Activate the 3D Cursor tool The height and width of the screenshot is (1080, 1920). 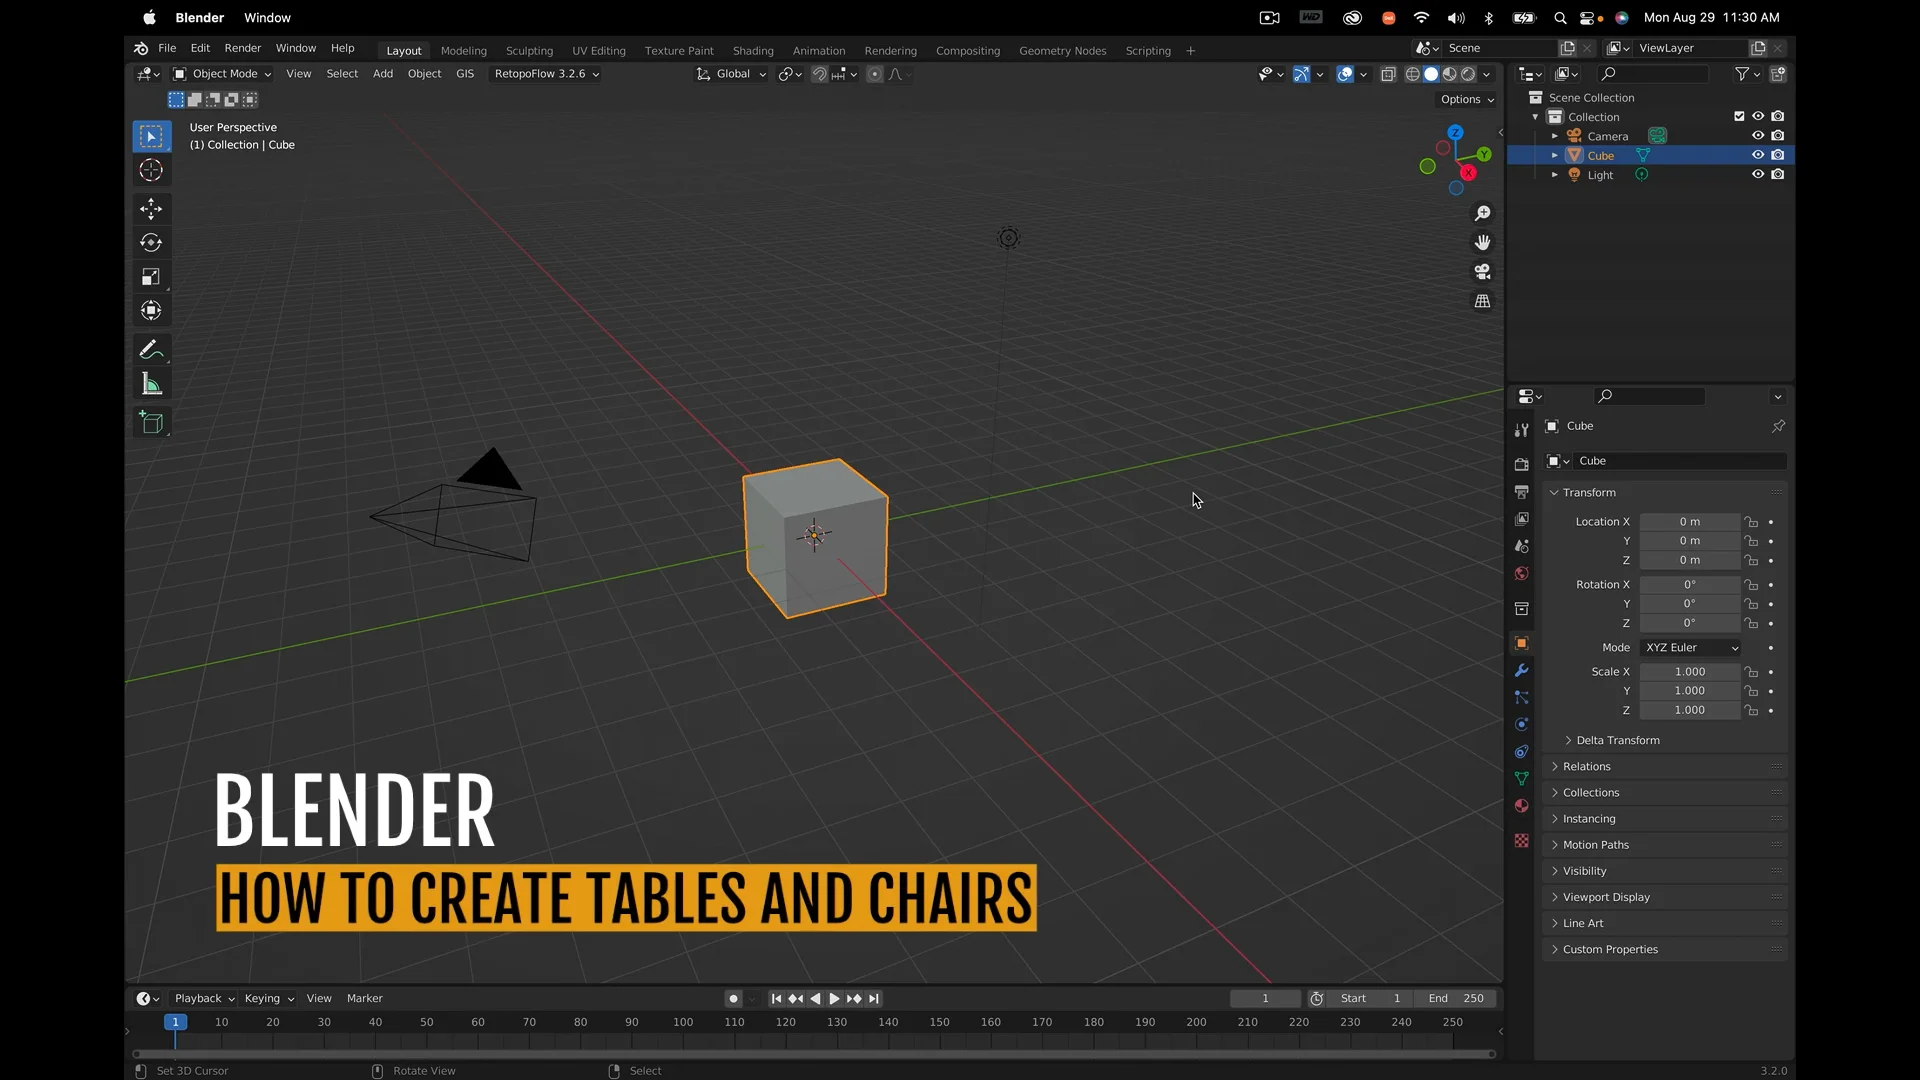(151, 171)
